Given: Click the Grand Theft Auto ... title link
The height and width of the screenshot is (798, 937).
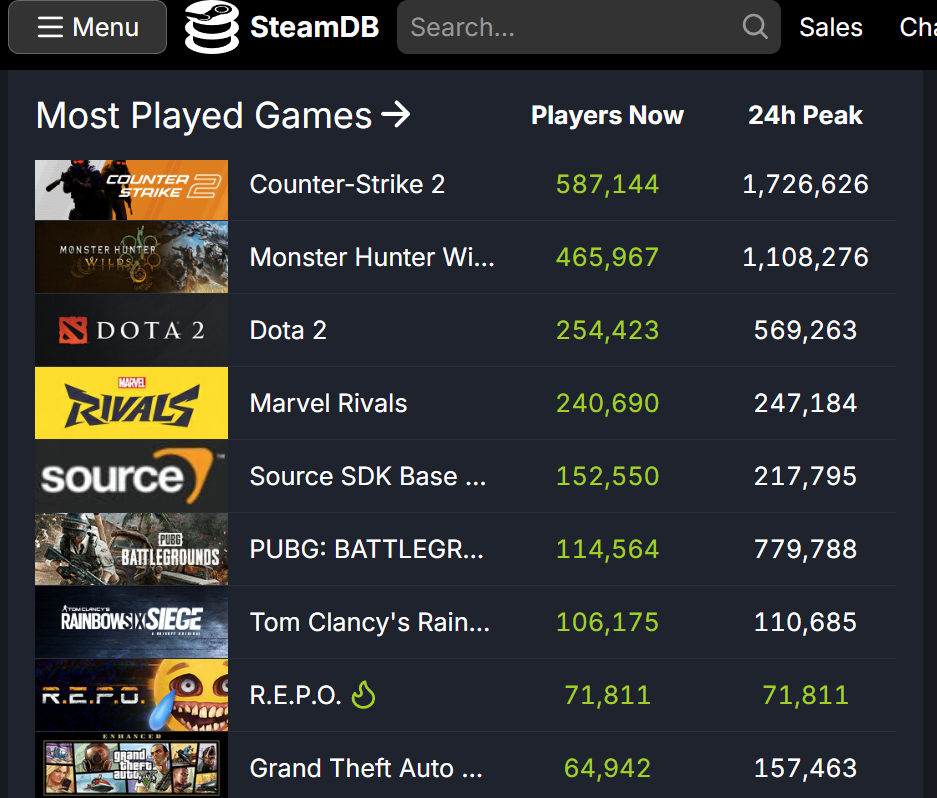Looking at the screenshot, I should click(x=366, y=768).
